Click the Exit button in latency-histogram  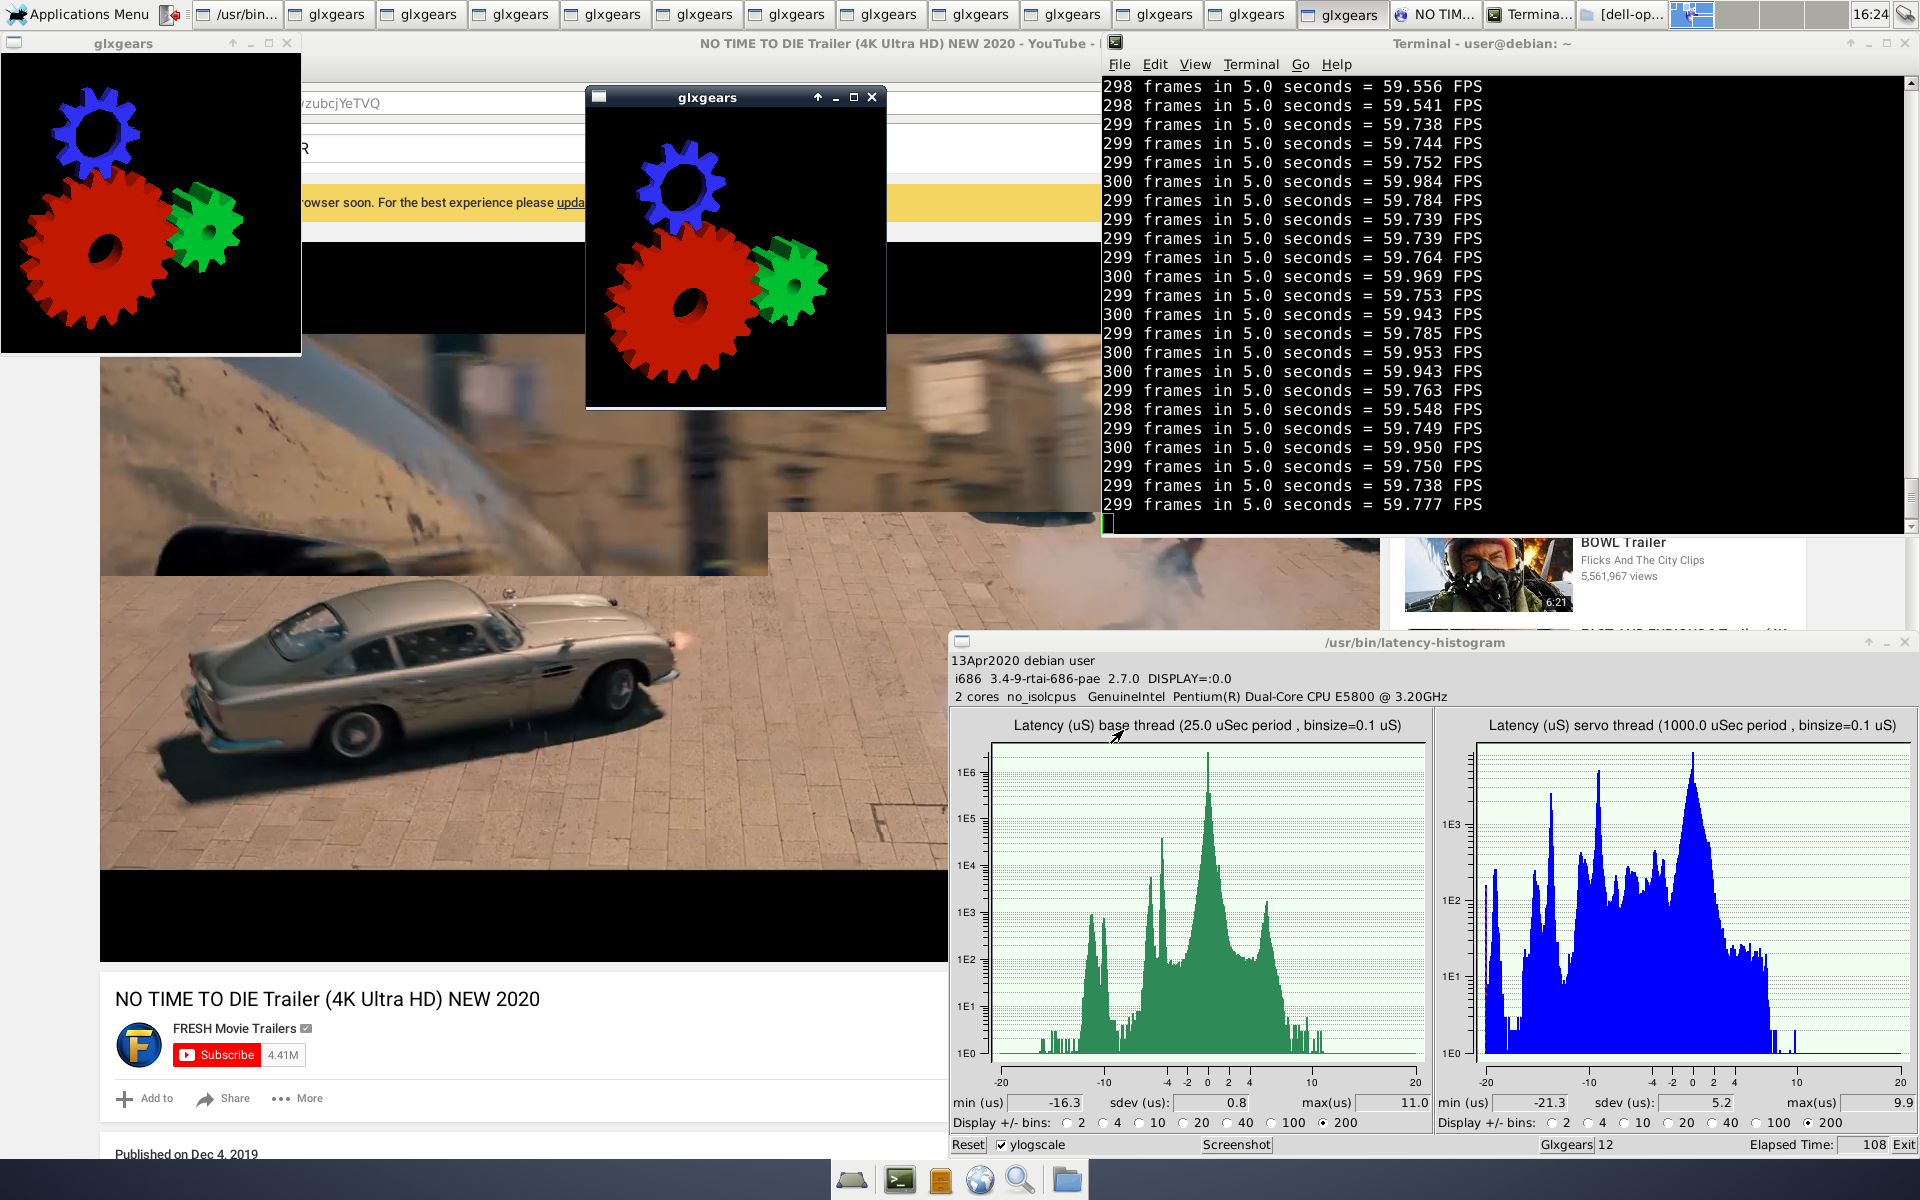tap(1904, 1145)
